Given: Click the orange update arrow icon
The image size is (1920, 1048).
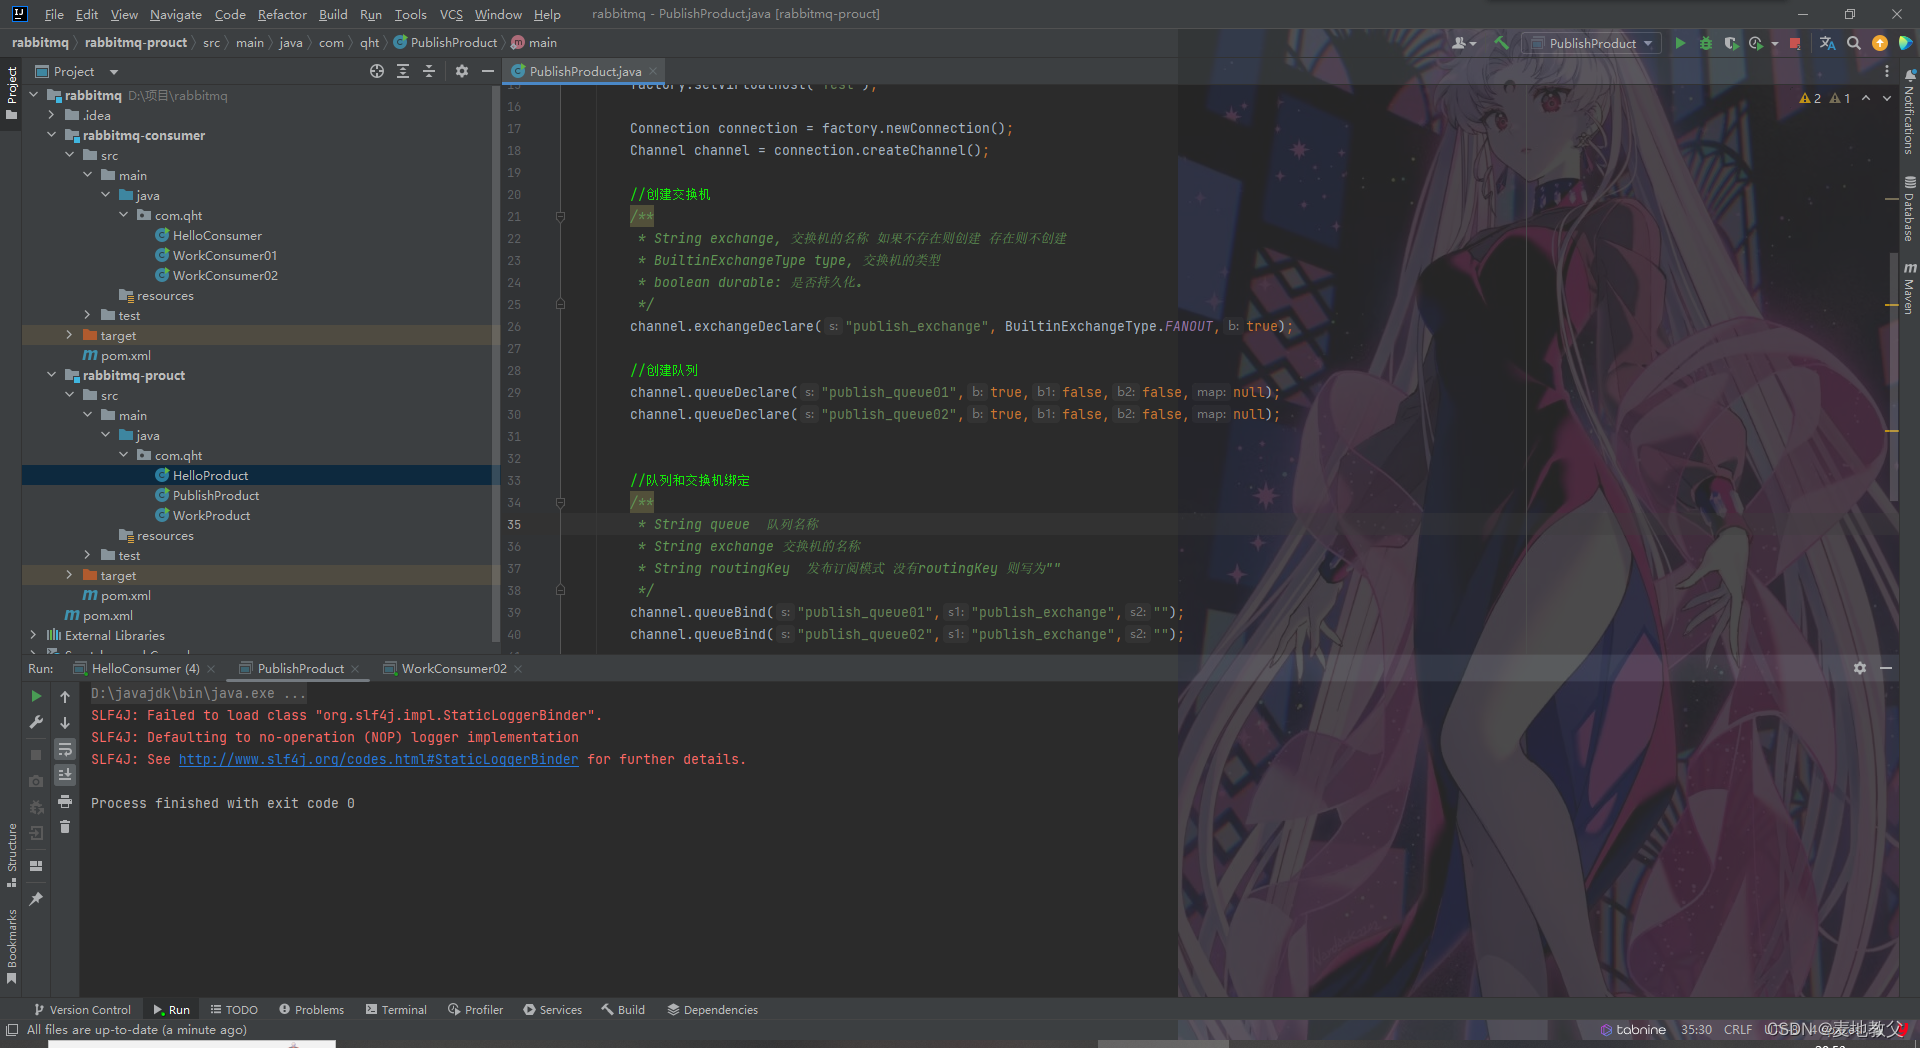Looking at the screenshot, I should (1880, 43).
